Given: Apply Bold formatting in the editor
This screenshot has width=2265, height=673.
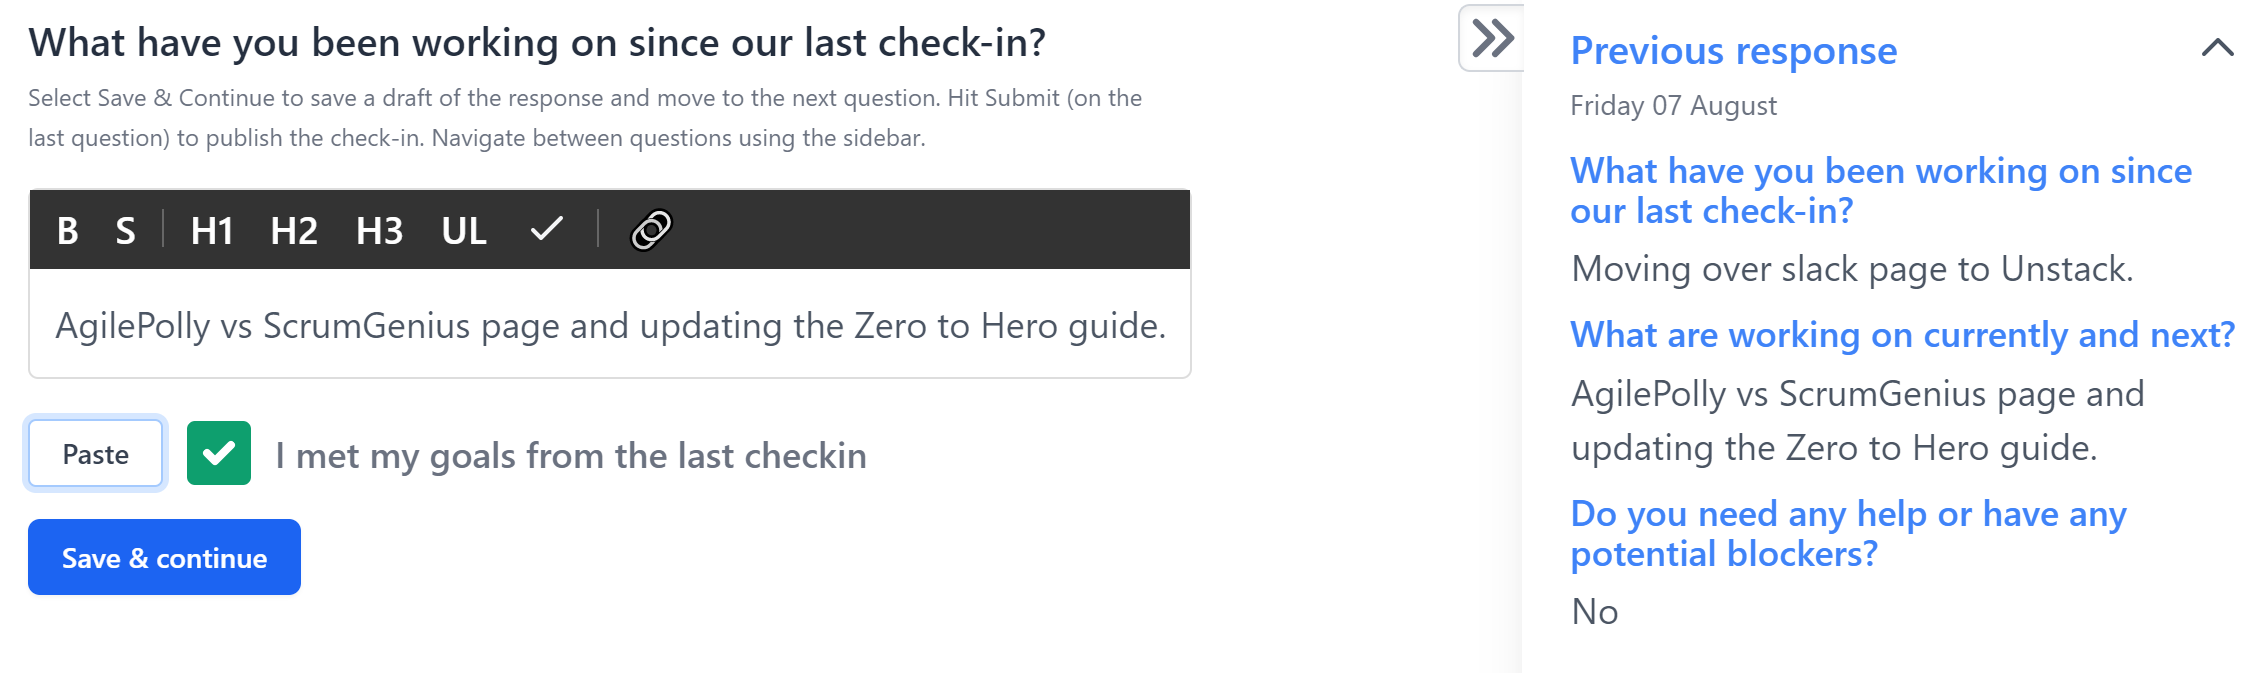Looking at the screenshot, I should [68, 231].
